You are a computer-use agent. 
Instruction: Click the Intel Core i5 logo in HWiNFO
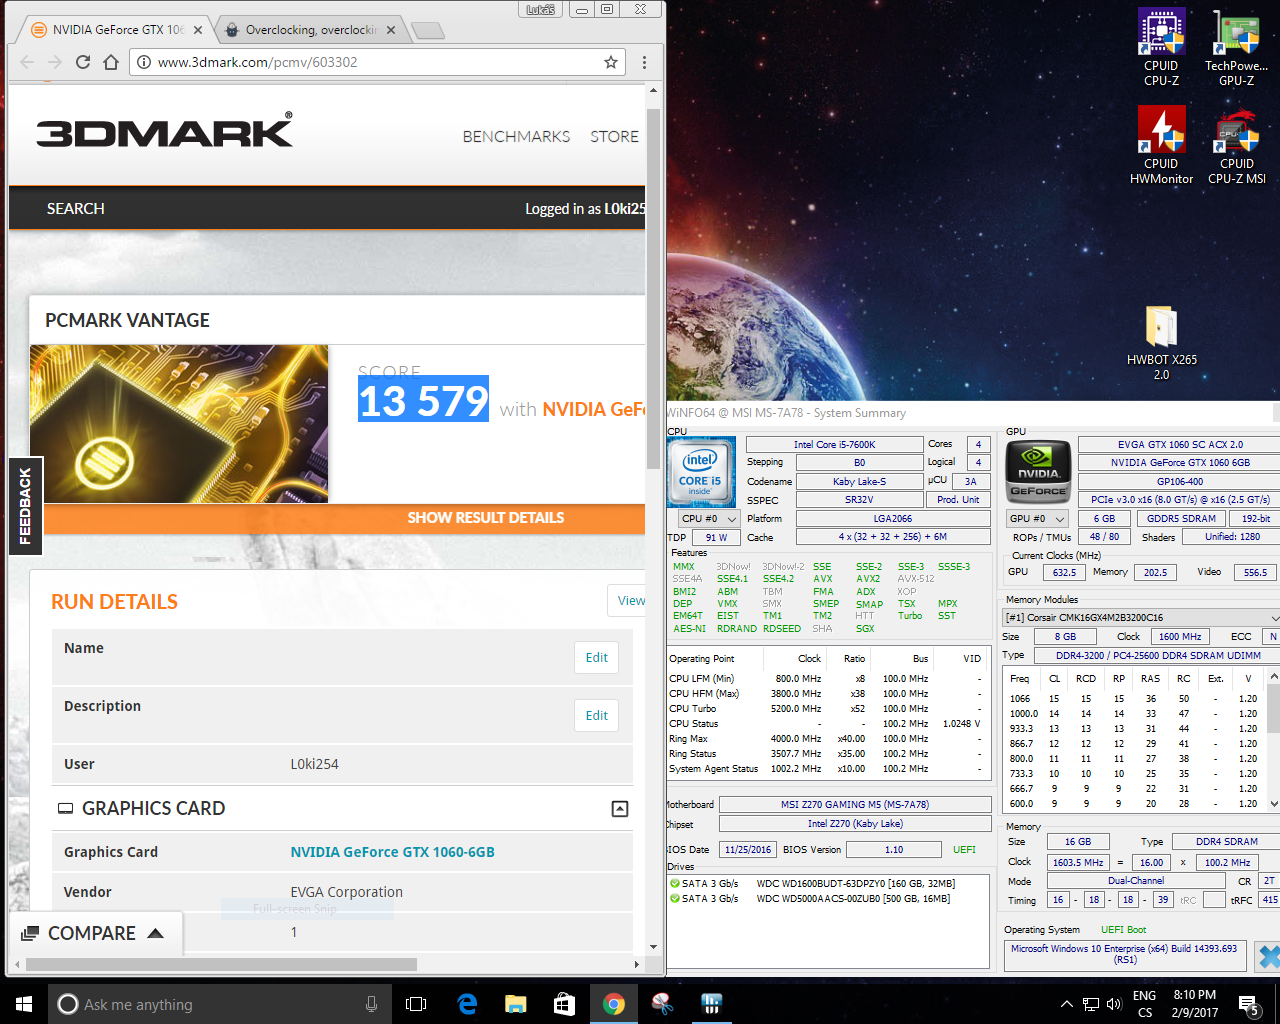click(700, 472)
